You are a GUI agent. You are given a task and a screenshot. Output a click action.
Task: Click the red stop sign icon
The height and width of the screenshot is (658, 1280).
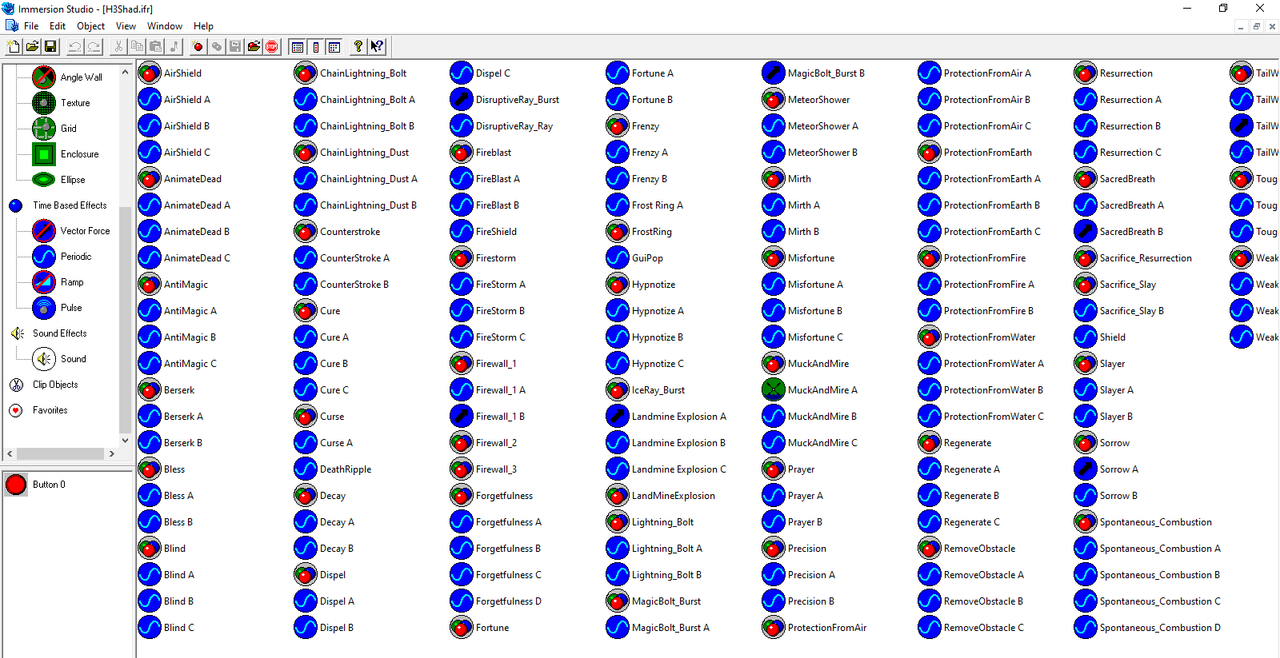[x=271, y=46]
